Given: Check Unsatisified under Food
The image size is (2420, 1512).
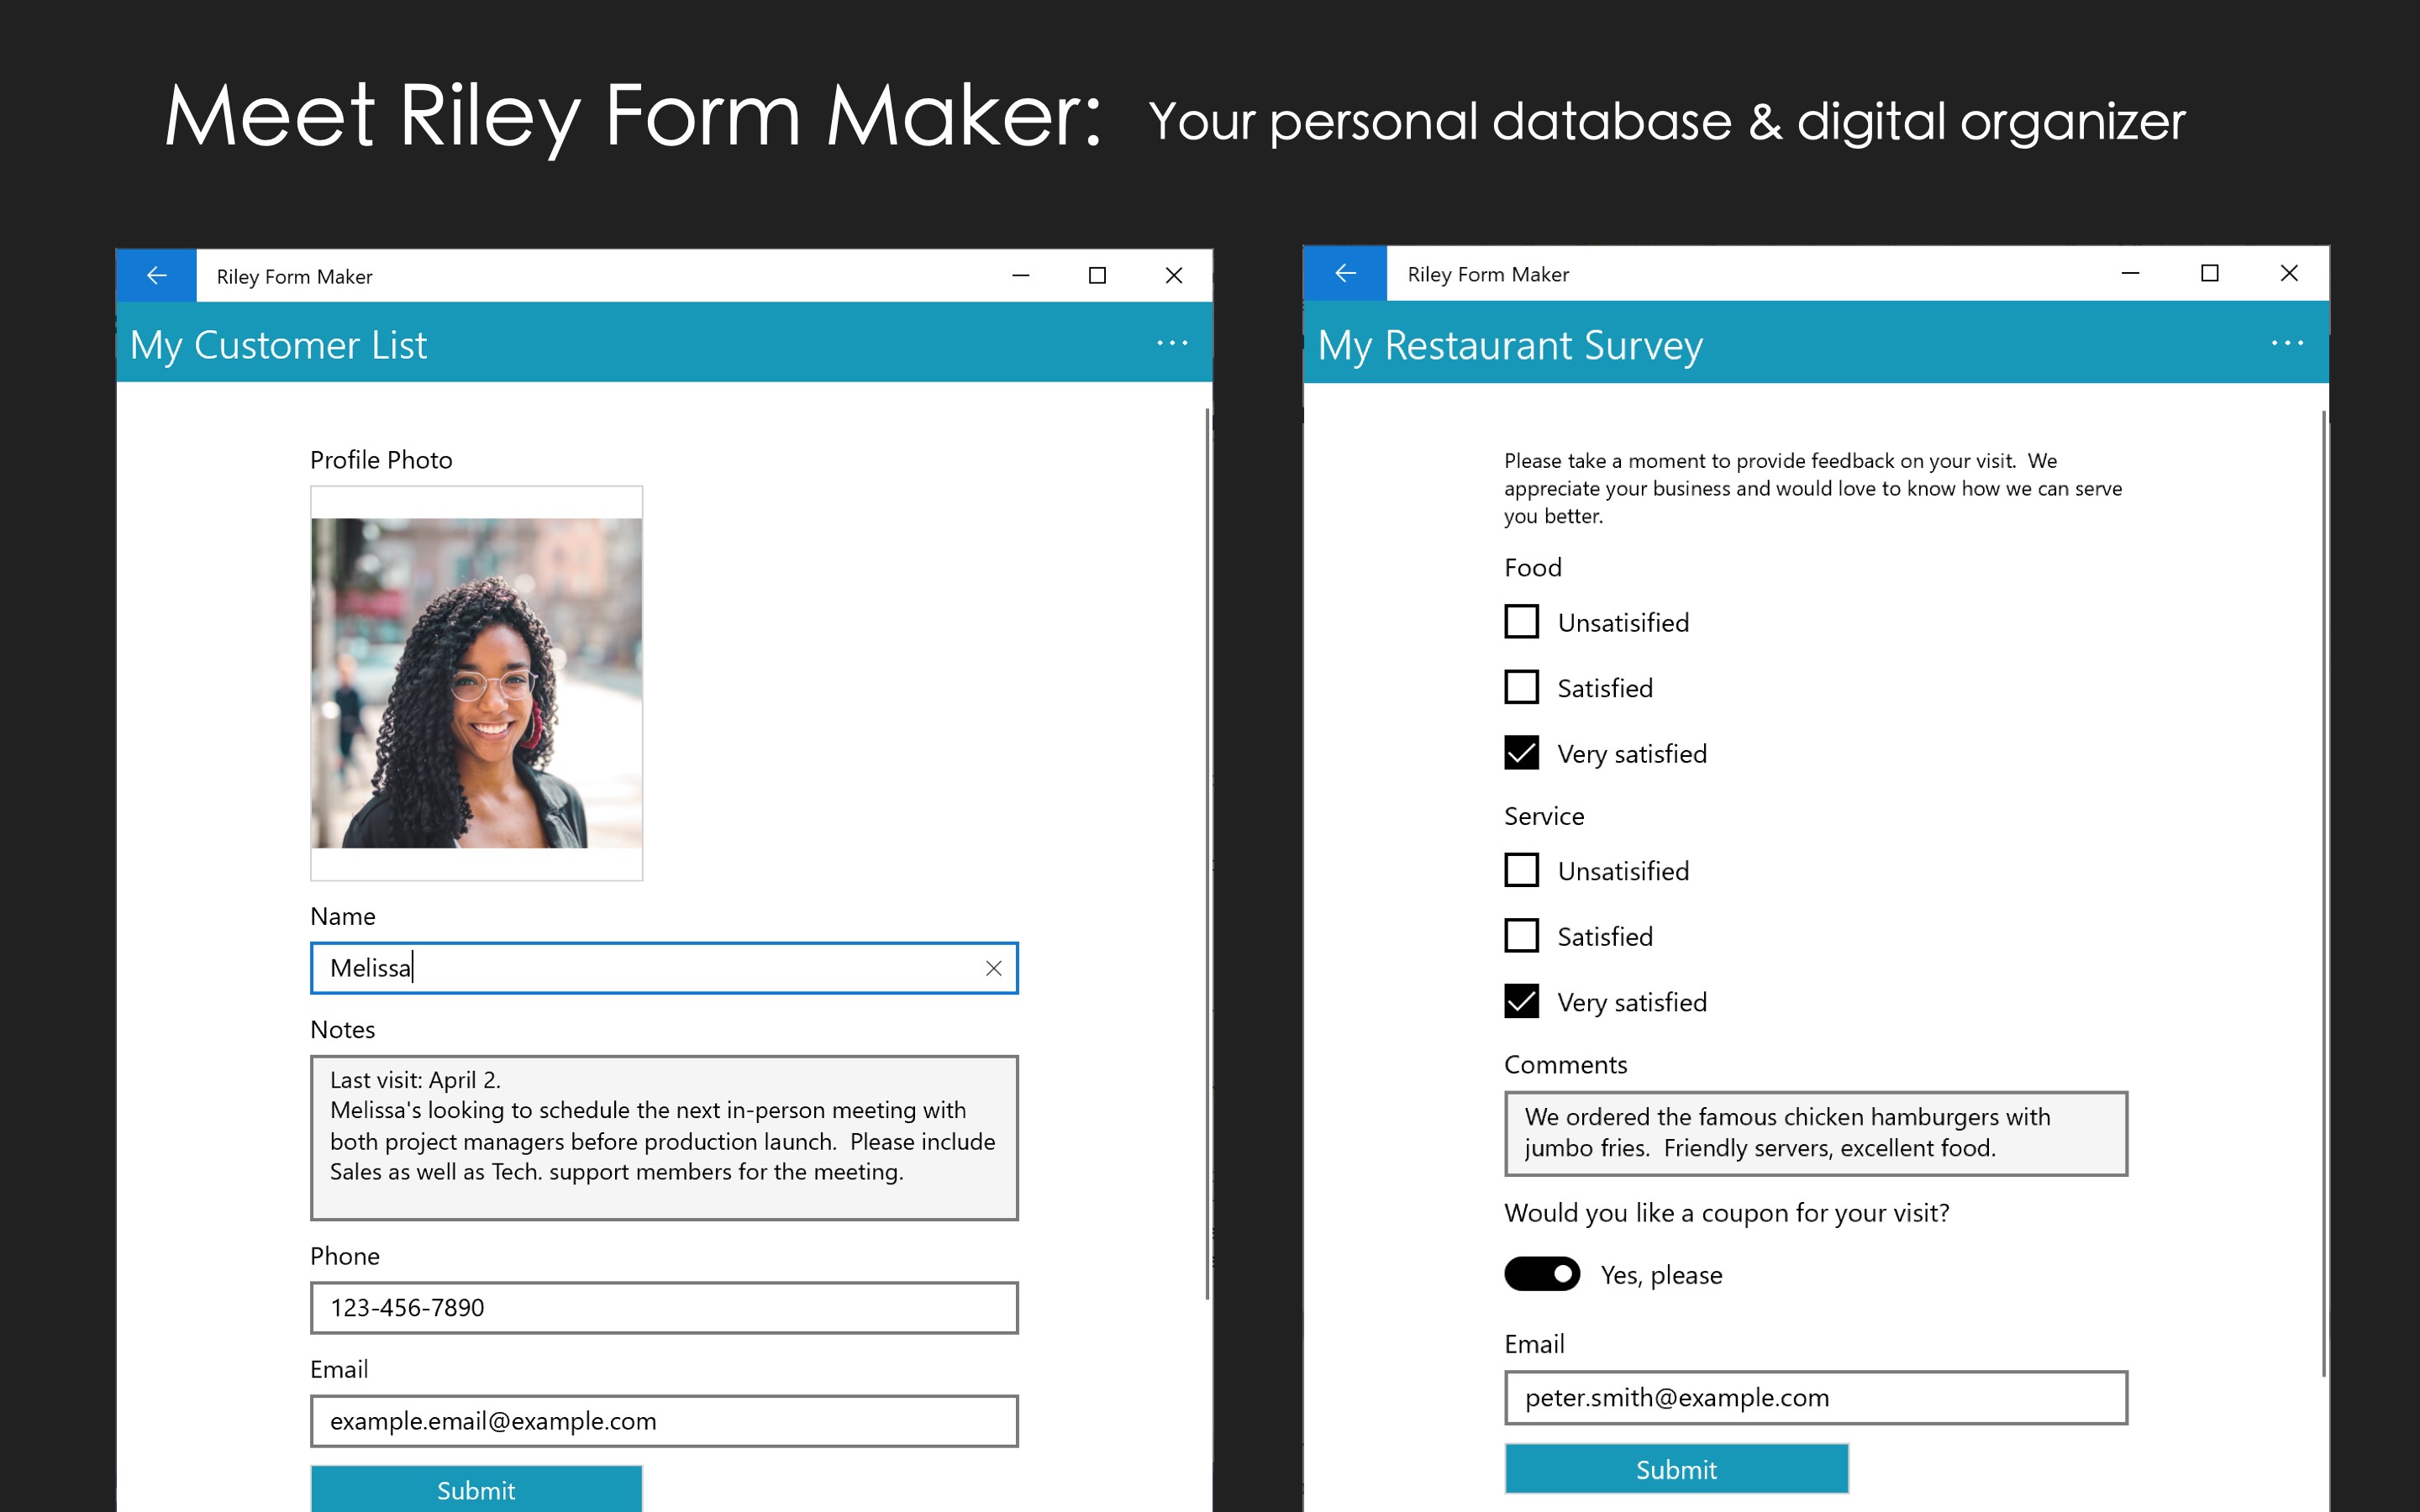Looking at the screenshot, I should click(1521, 622).
